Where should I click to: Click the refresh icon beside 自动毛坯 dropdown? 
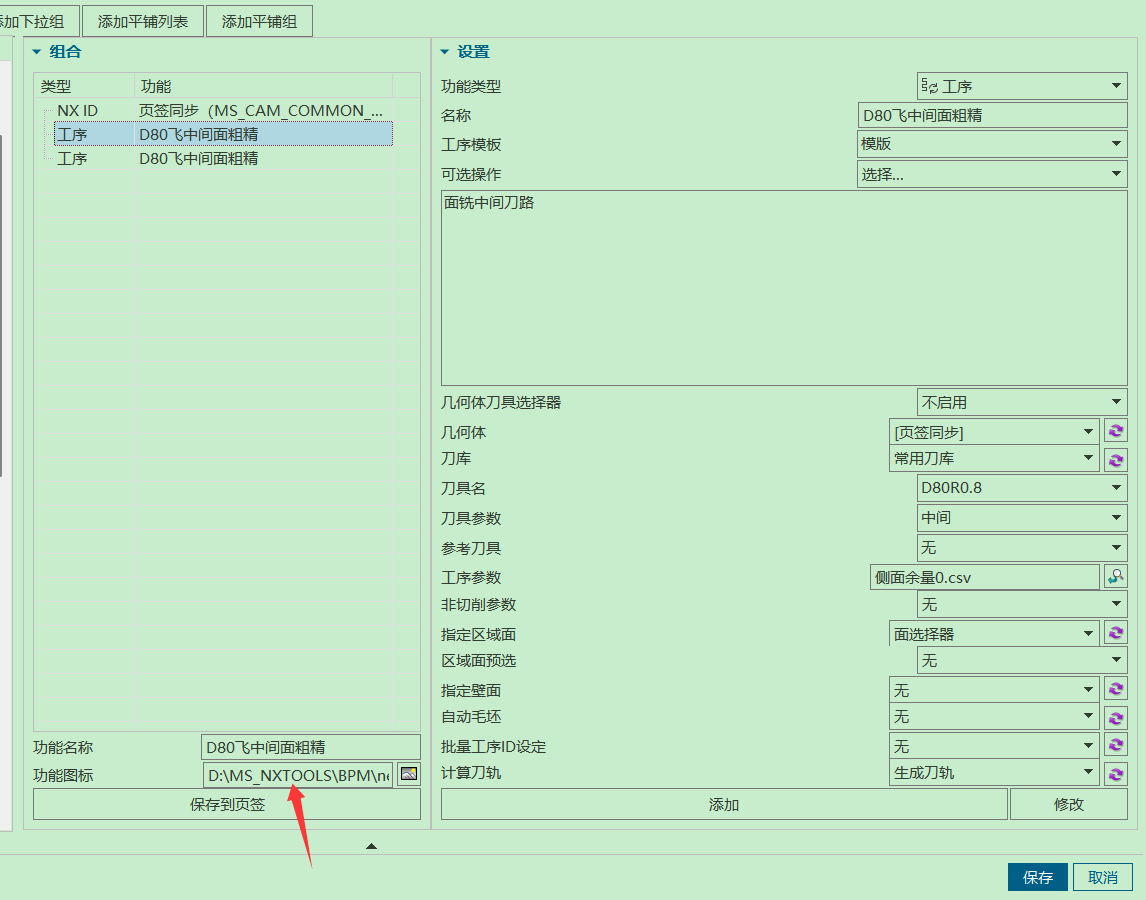[1115, 718]
